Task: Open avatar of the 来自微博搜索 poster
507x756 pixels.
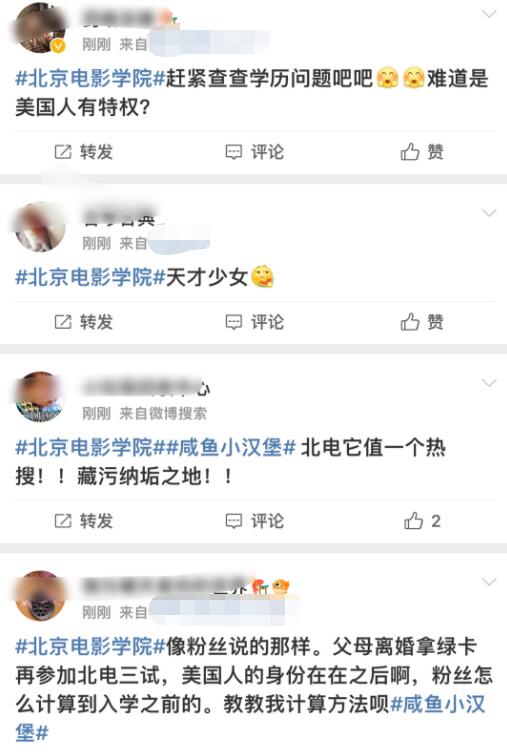Action: coord(40,397)
